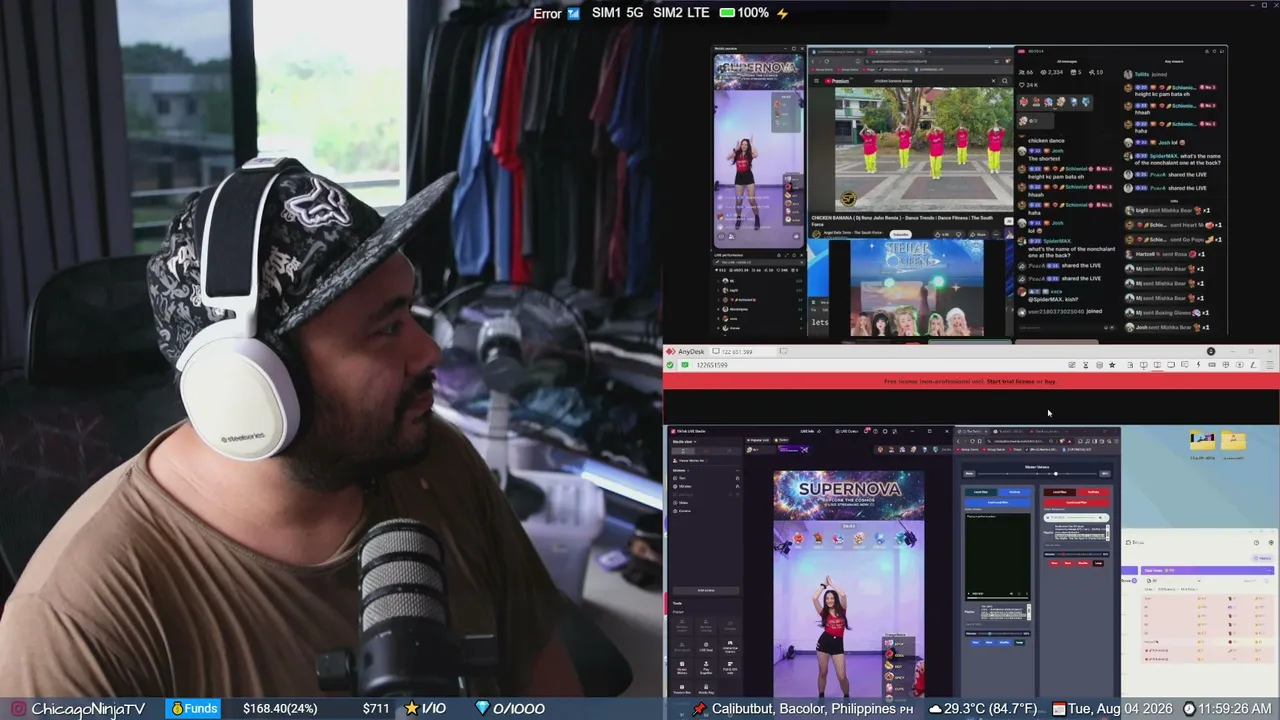Click the YouTube search magnifier icon

[x=1005, y=81]
